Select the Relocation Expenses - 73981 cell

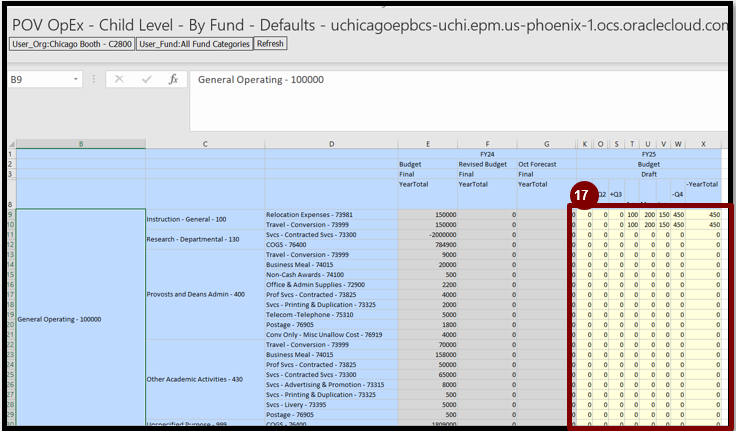pos(331,215)
